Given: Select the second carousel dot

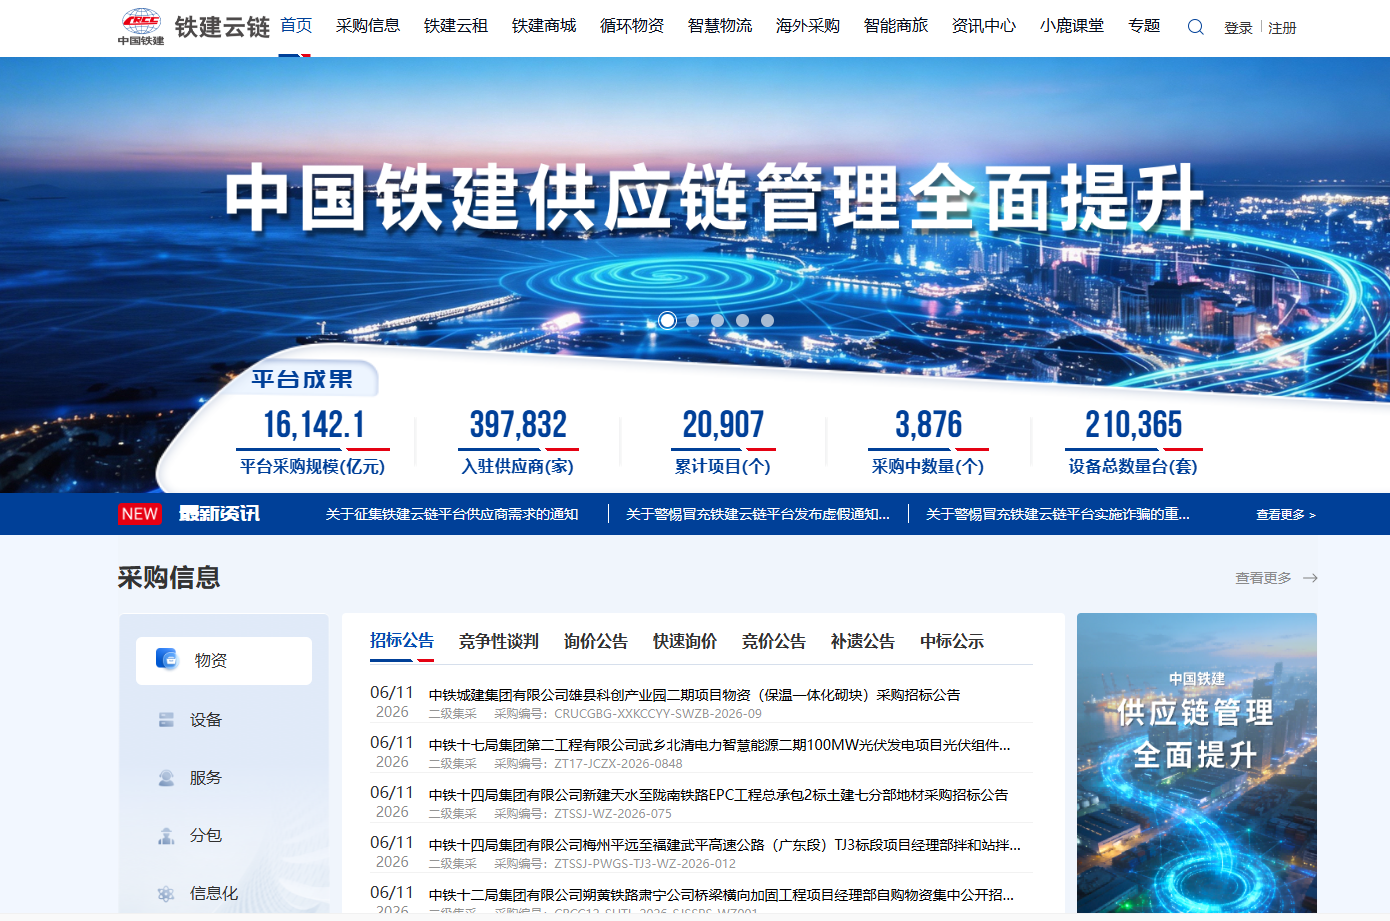Looking at the screenshot, I should (x=692, y=320).
